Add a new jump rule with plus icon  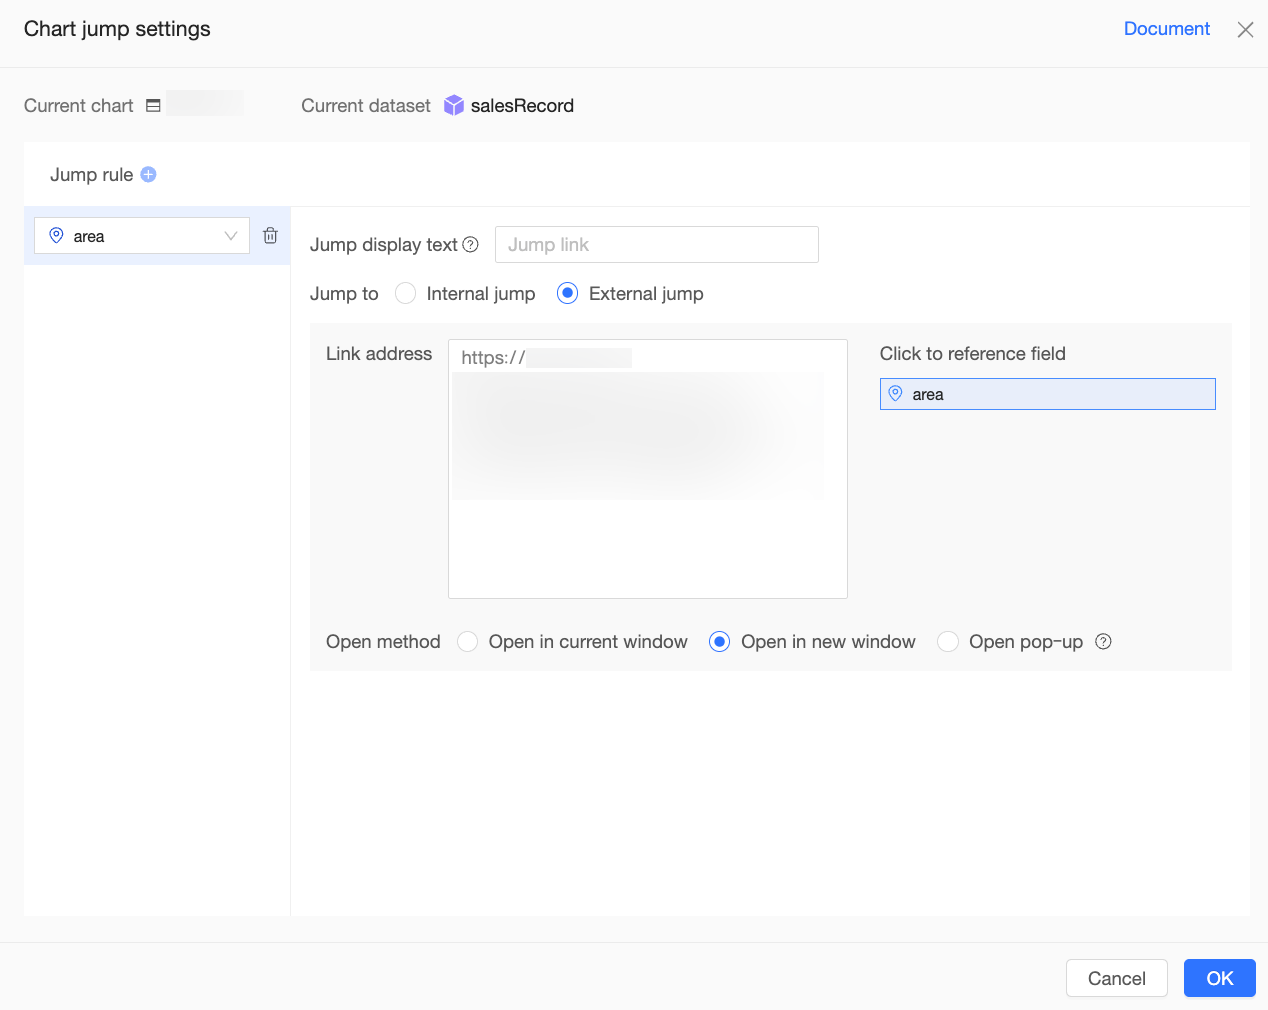click(148, 174)
